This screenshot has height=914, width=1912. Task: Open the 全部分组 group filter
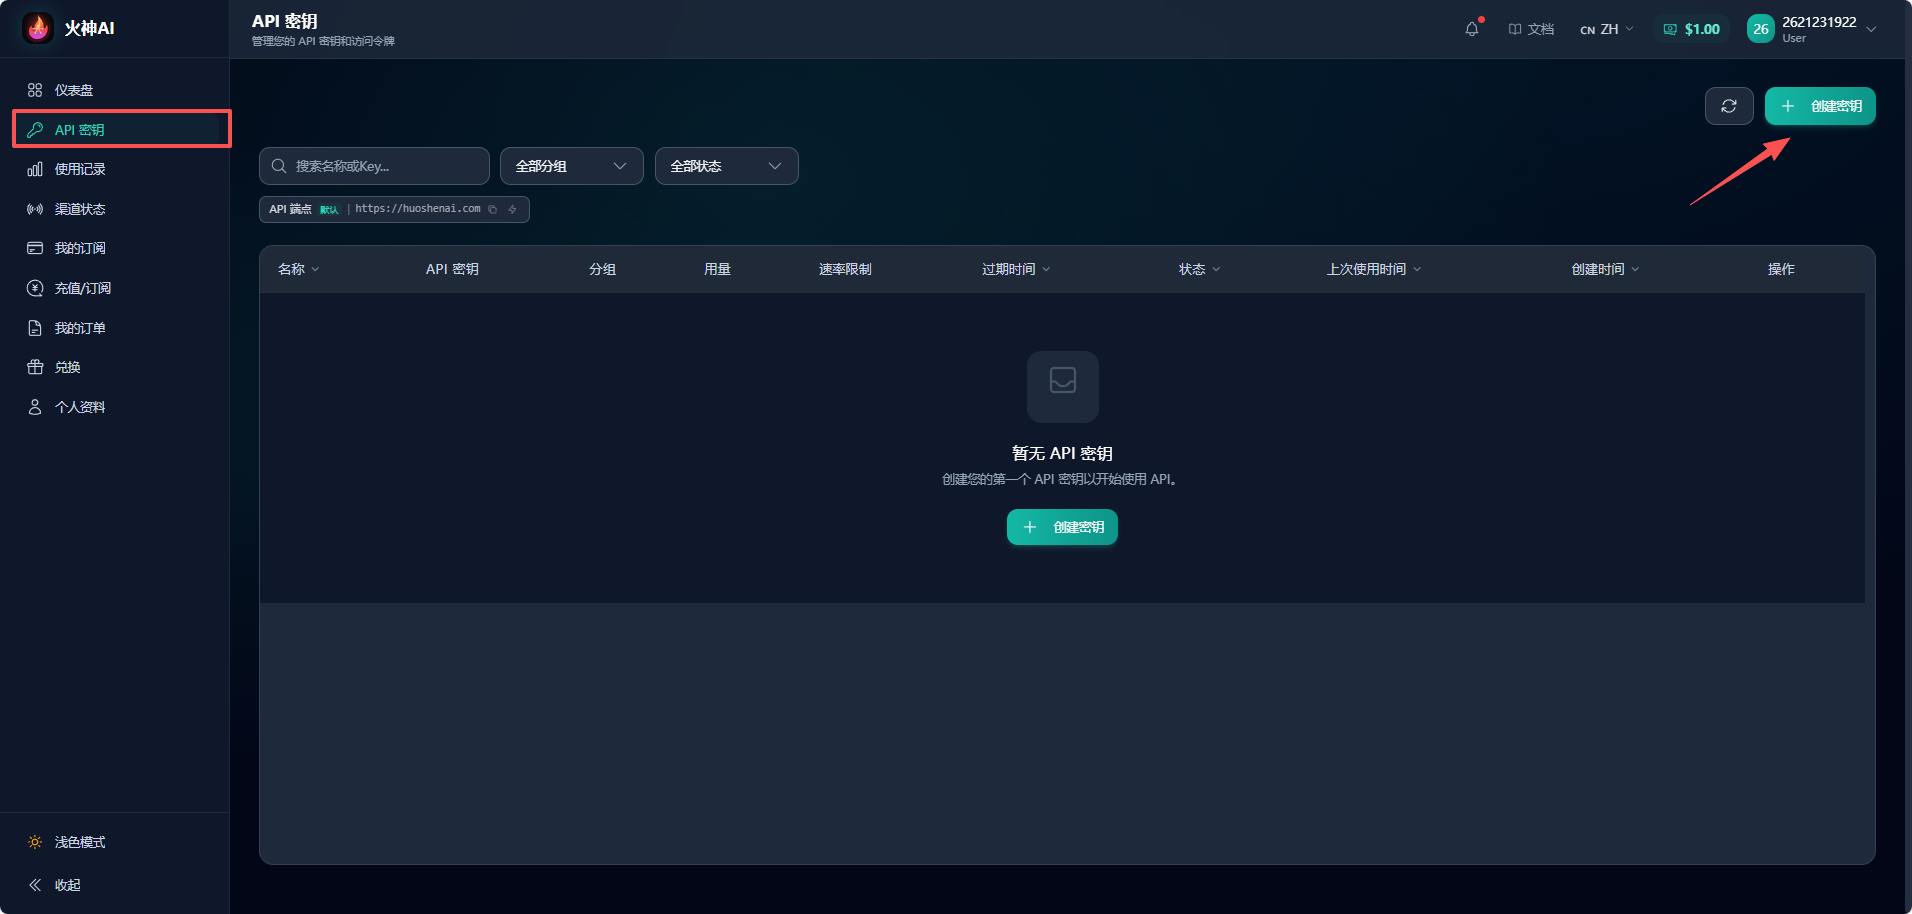[x=572, y=166]
